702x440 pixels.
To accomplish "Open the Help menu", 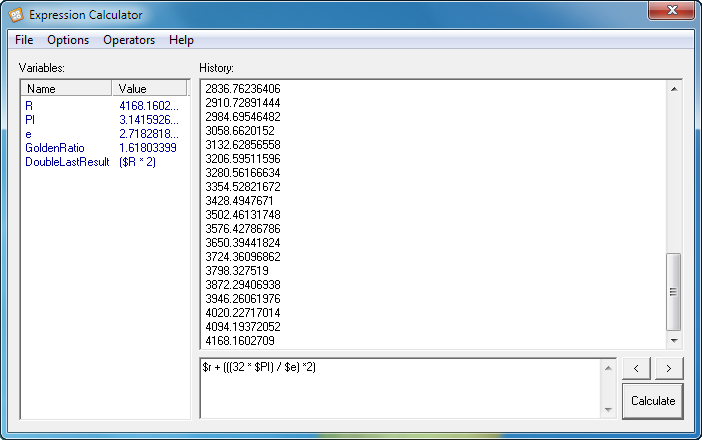I will click(181, 40).
